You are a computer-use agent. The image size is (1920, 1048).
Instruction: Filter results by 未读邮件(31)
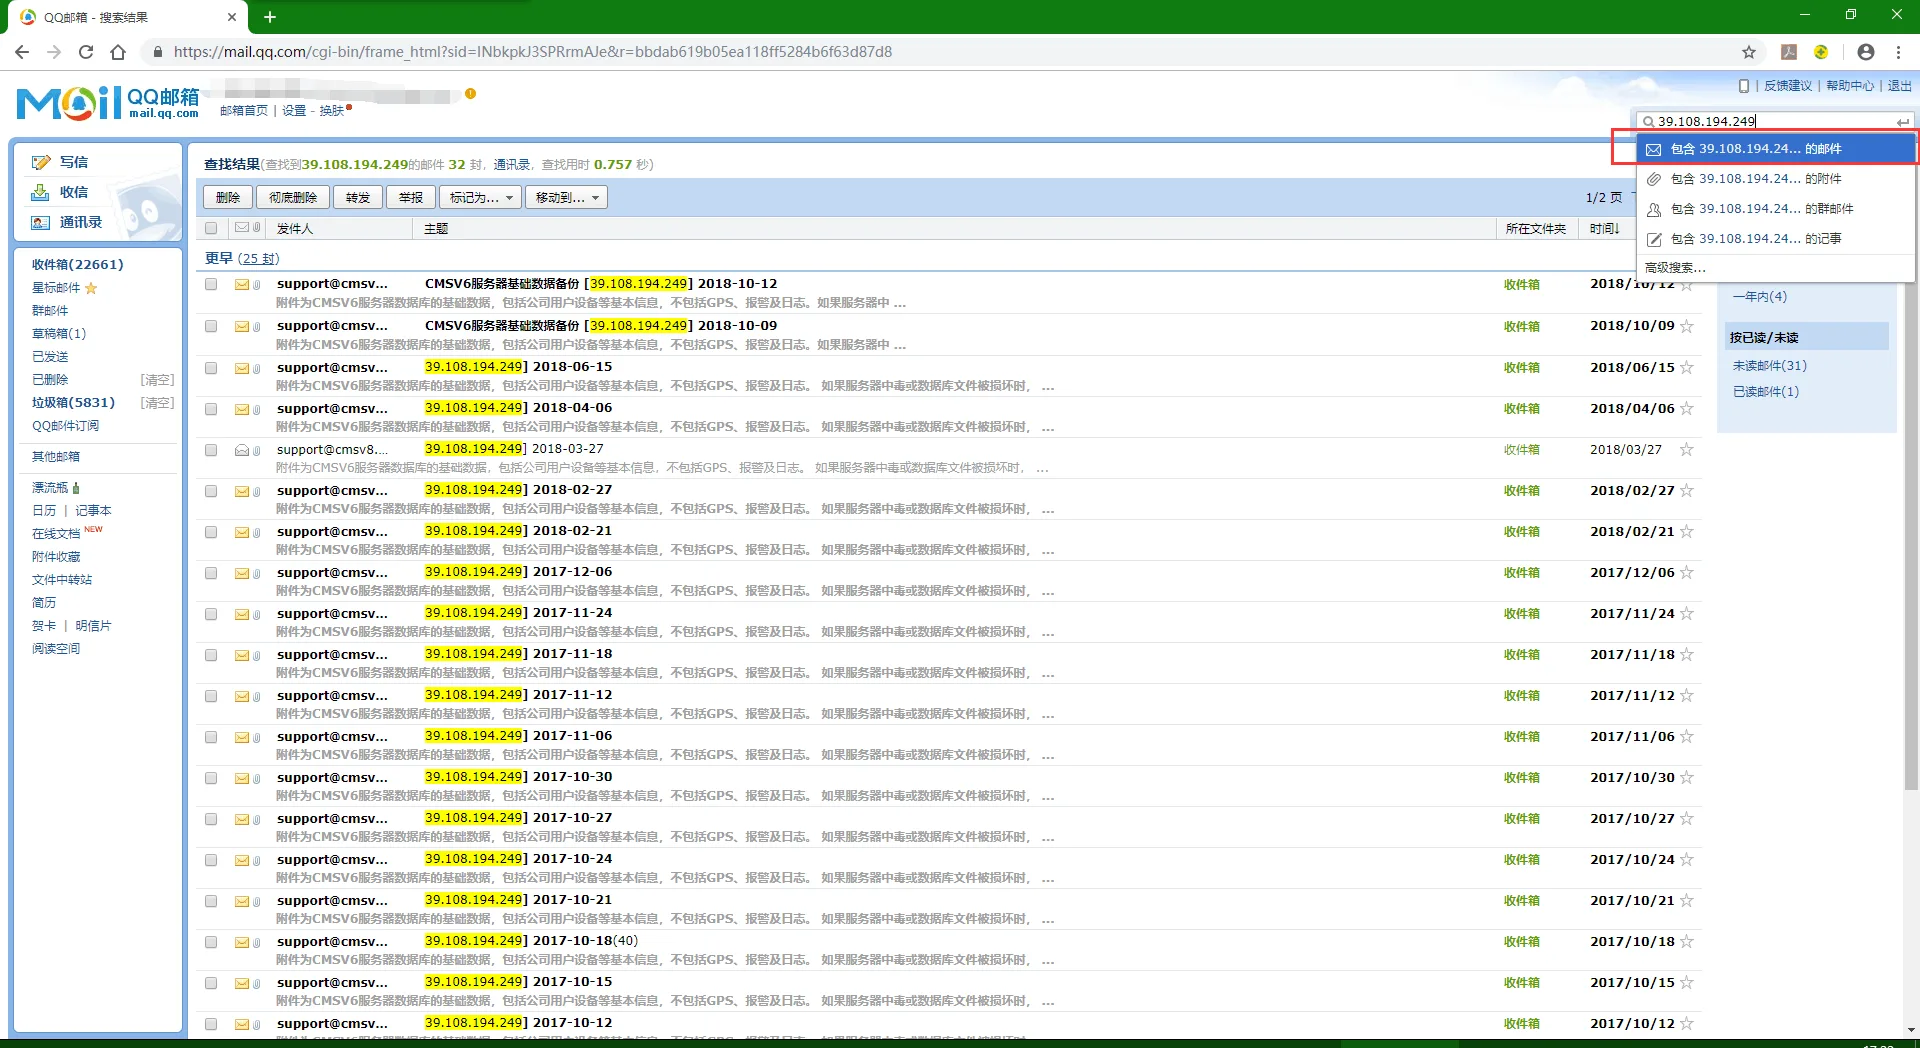(1769, 366)
